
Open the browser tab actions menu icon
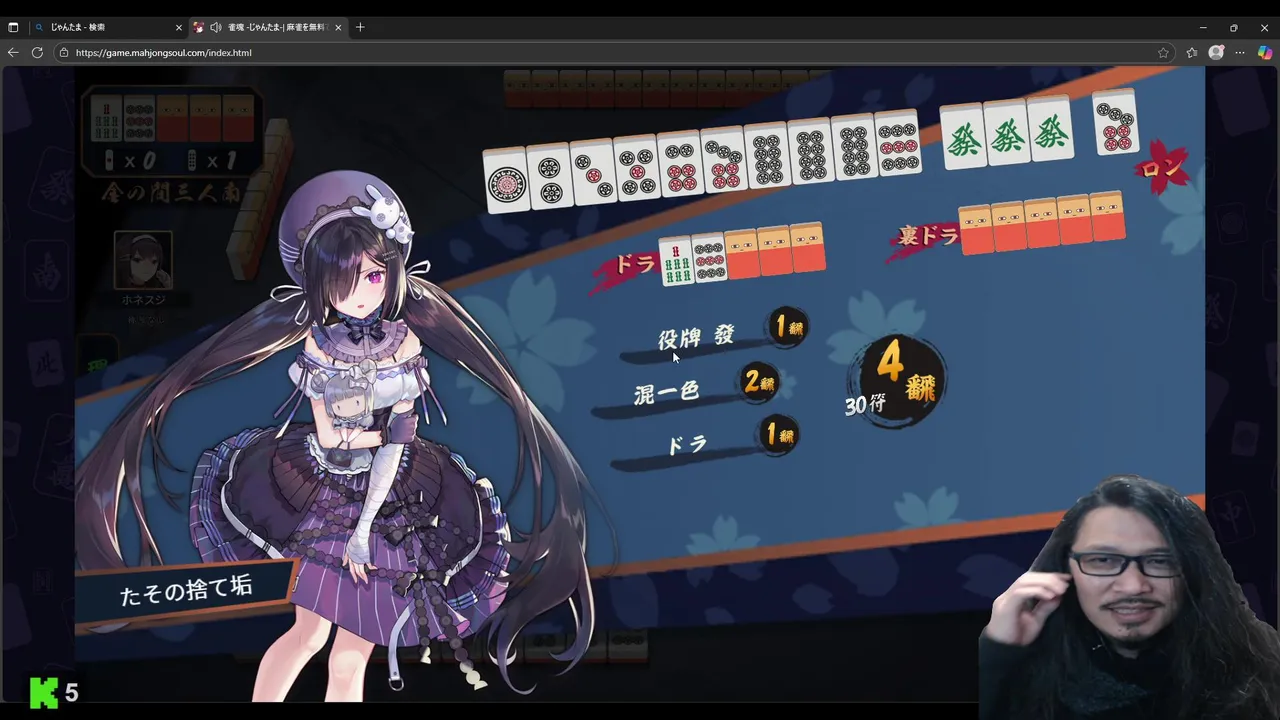pos(13,27)
